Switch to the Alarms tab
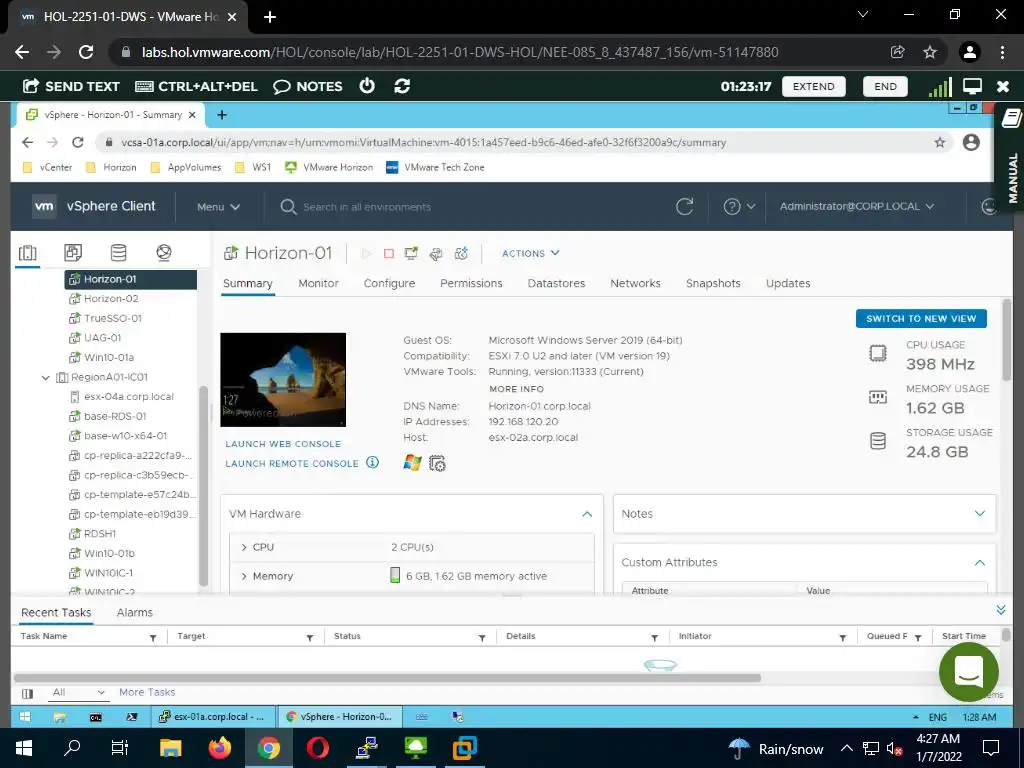Screen dimensions: 1024x768 (135, 613)
